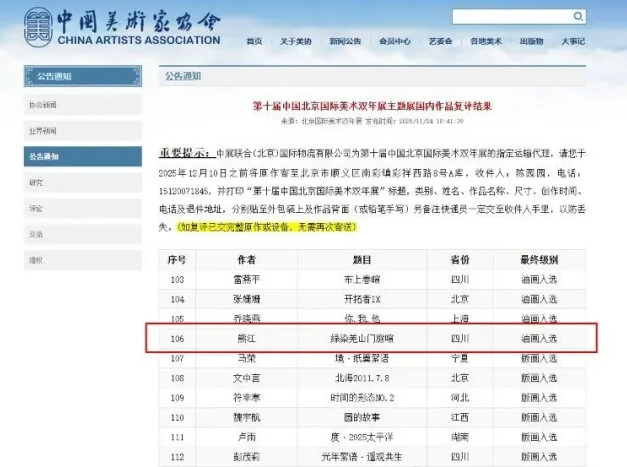Screen dimensions: 627x467
Task: Go to 新闻公告 in the navigation bar
Action: click(x=348, y=41)
